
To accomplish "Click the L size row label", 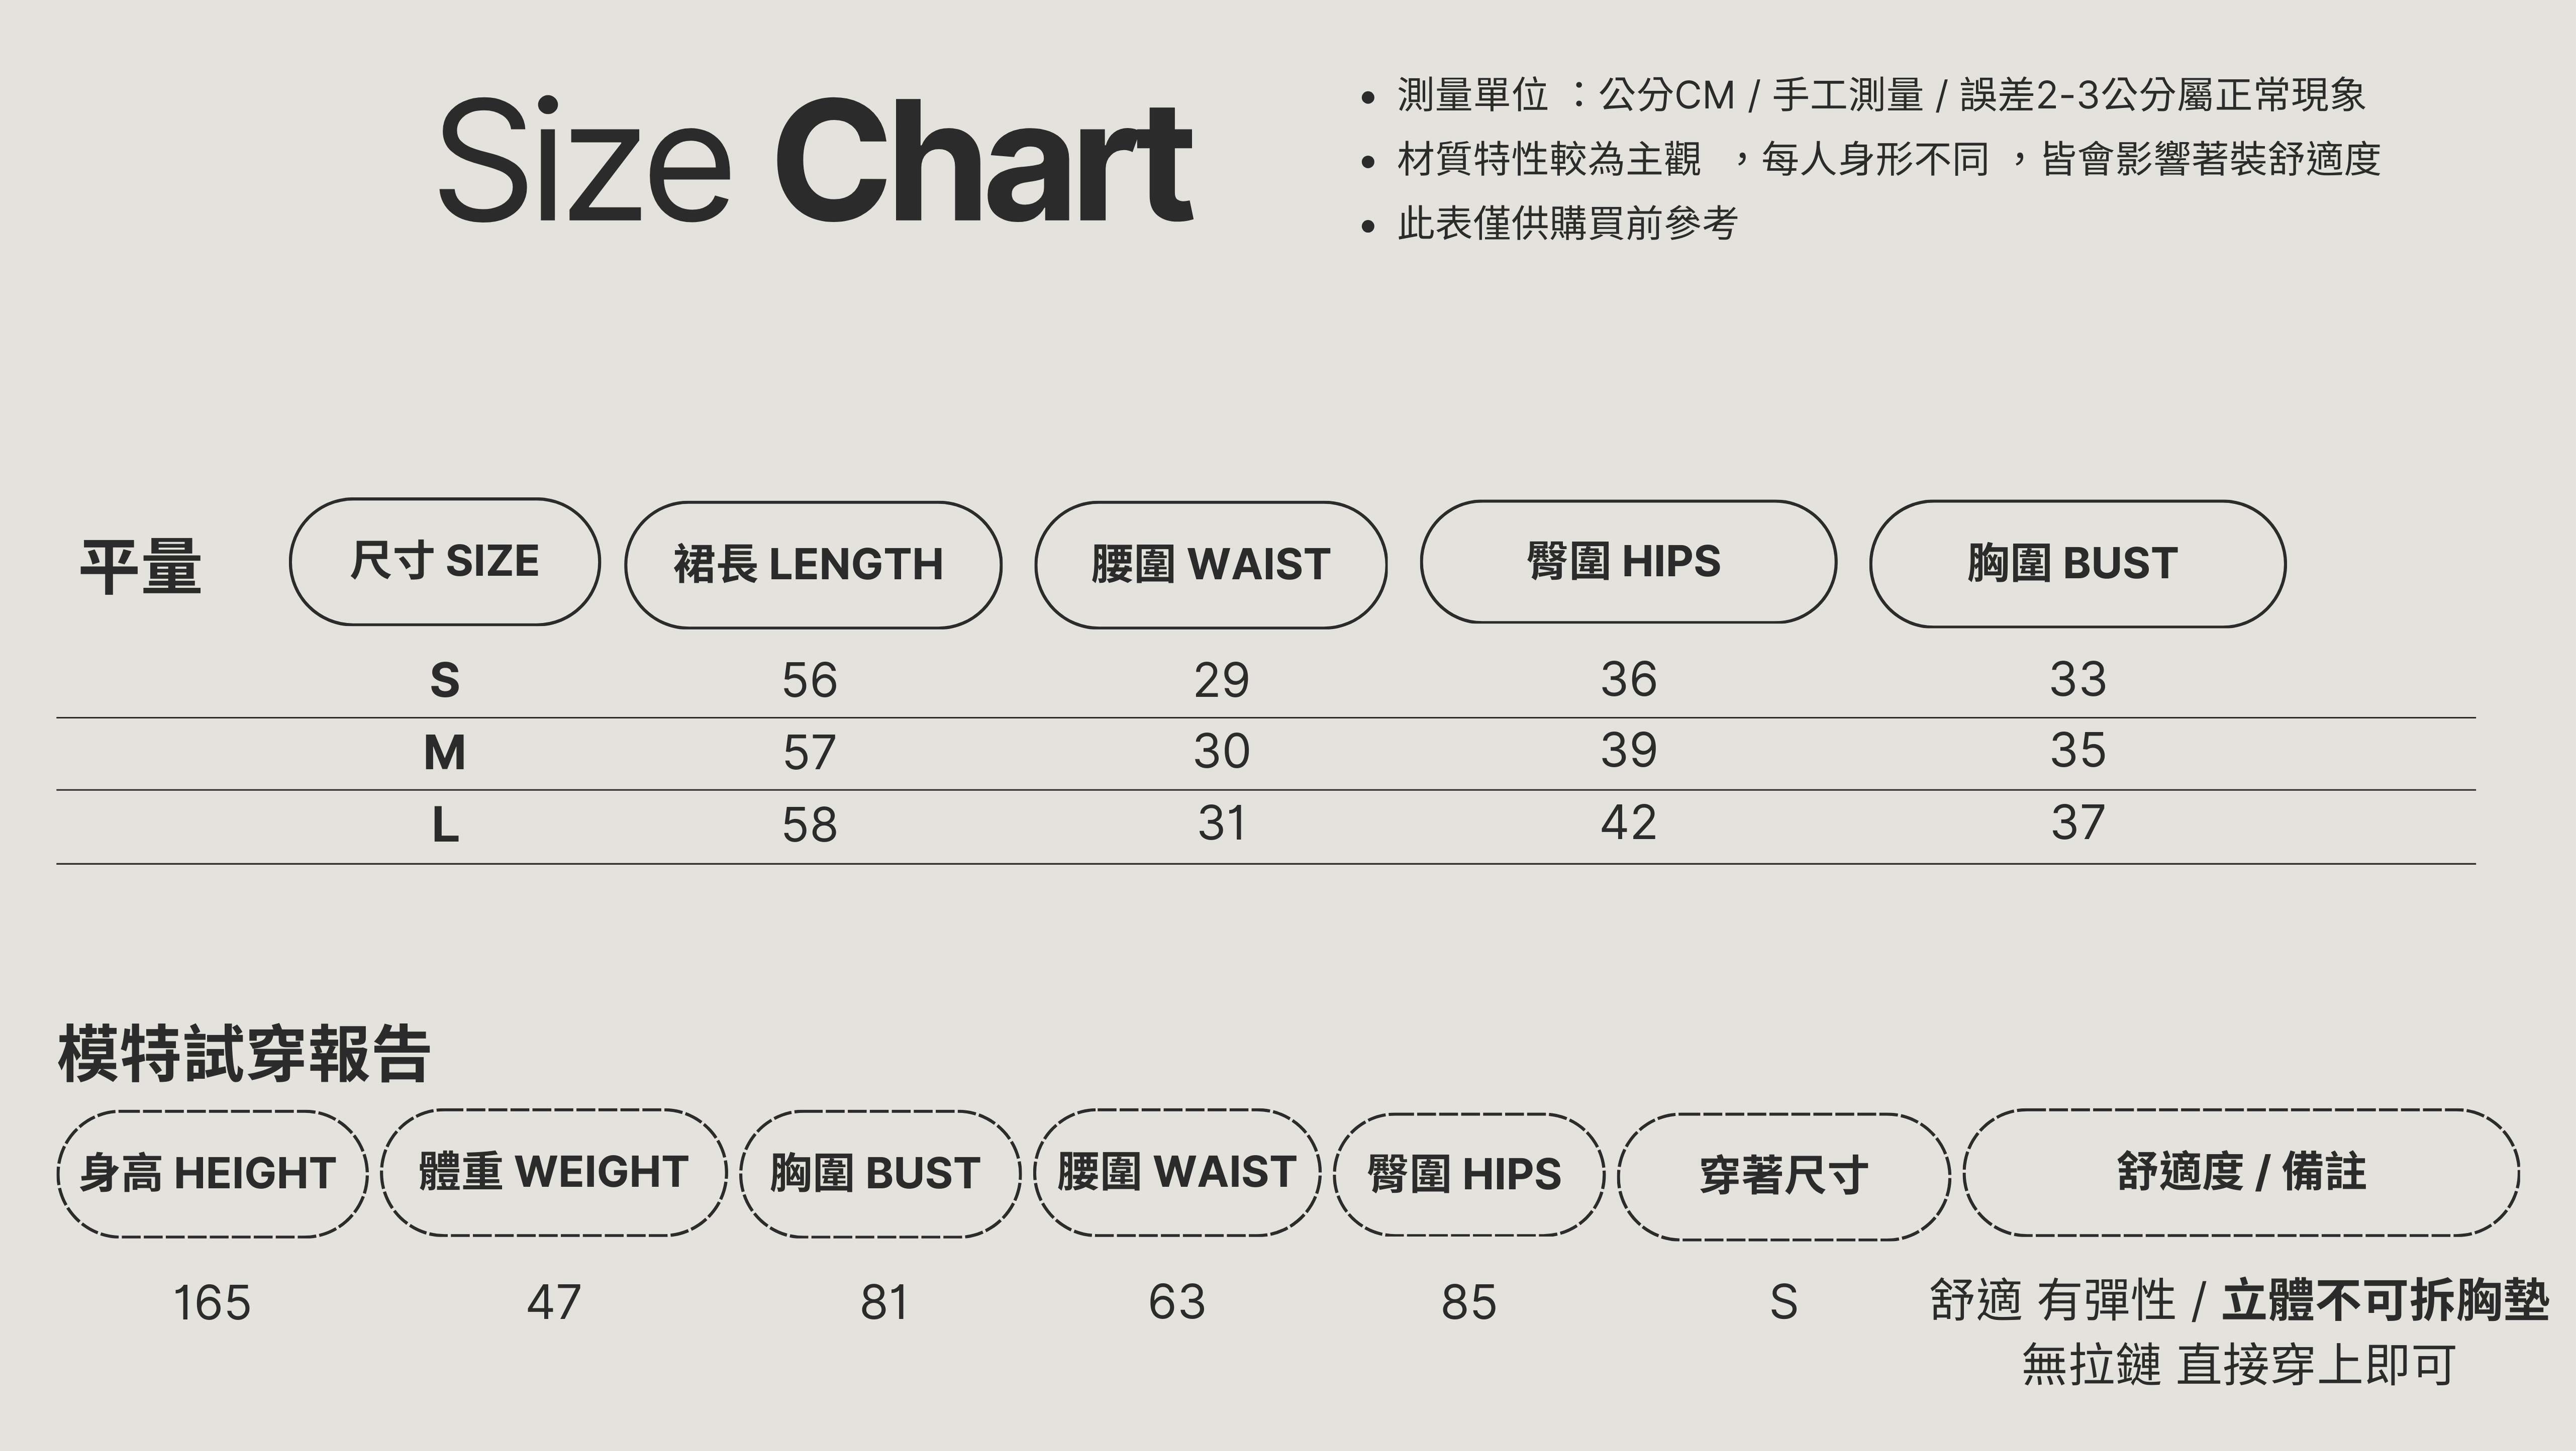I will point(445,826).
